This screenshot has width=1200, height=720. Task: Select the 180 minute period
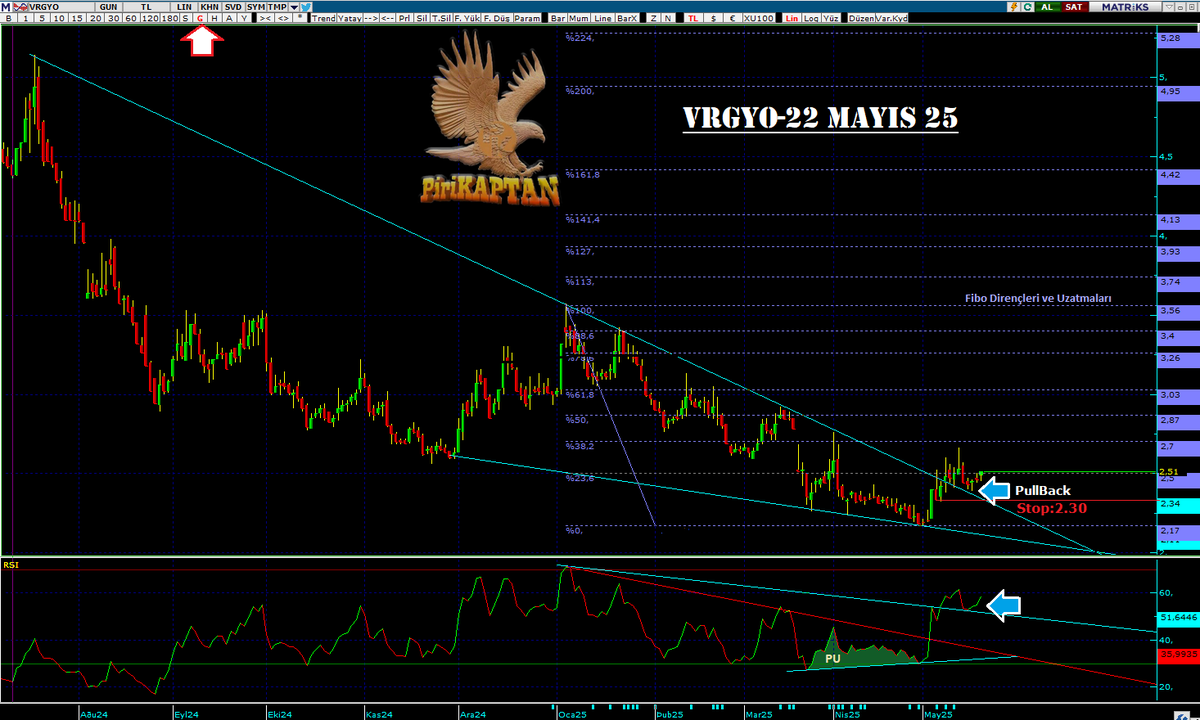point(169,19)
